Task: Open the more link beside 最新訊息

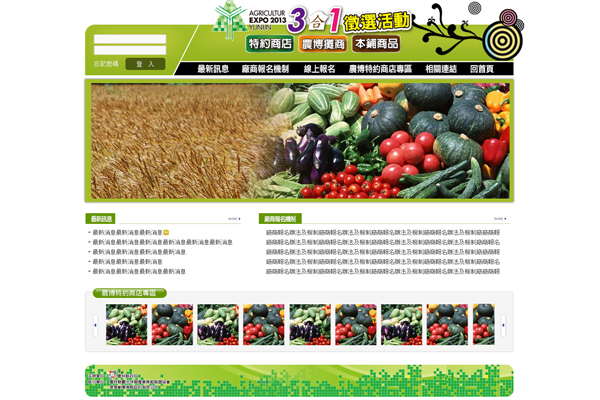Action: tap(235, 219)
